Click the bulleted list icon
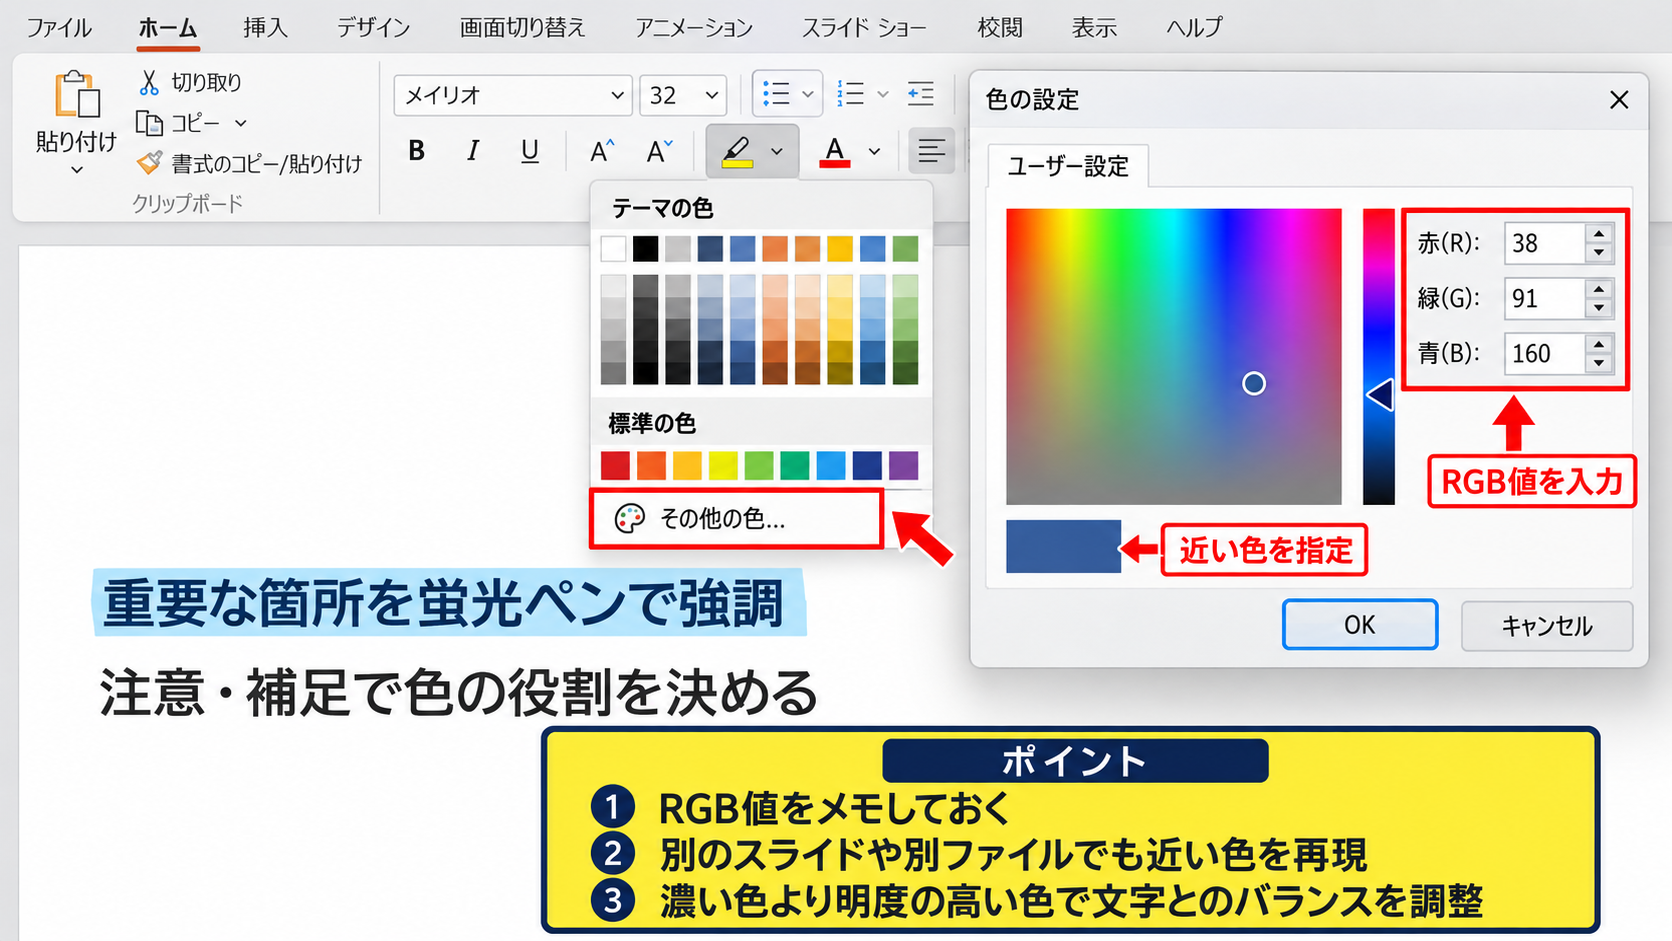 (x=776, y=95)
